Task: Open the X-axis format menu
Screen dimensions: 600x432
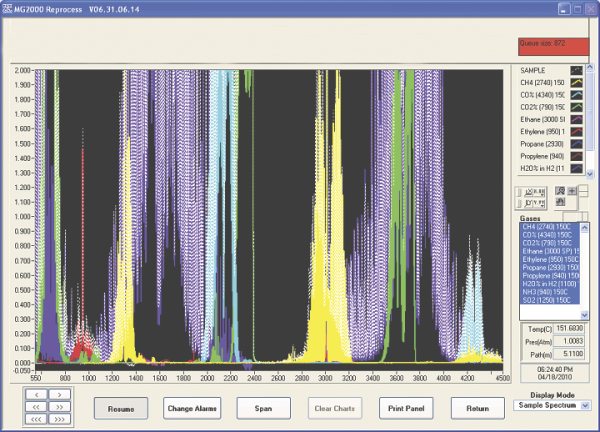Action: [x=539, y=192]
